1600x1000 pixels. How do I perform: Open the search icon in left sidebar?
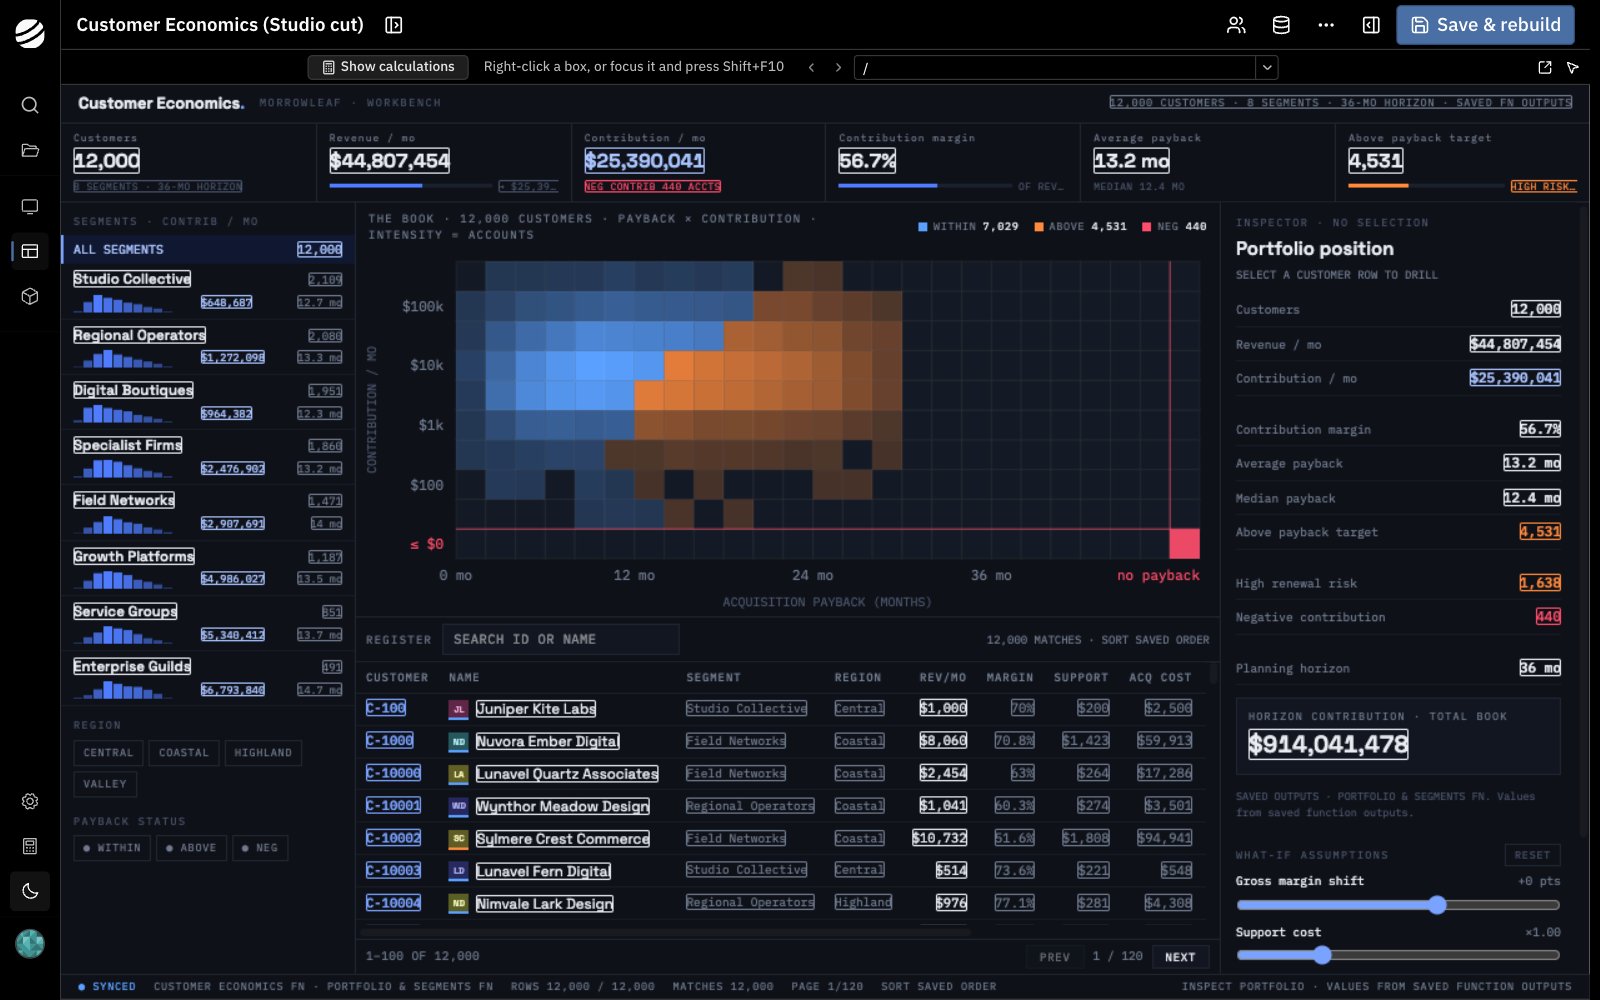click(x=30, y=105)
